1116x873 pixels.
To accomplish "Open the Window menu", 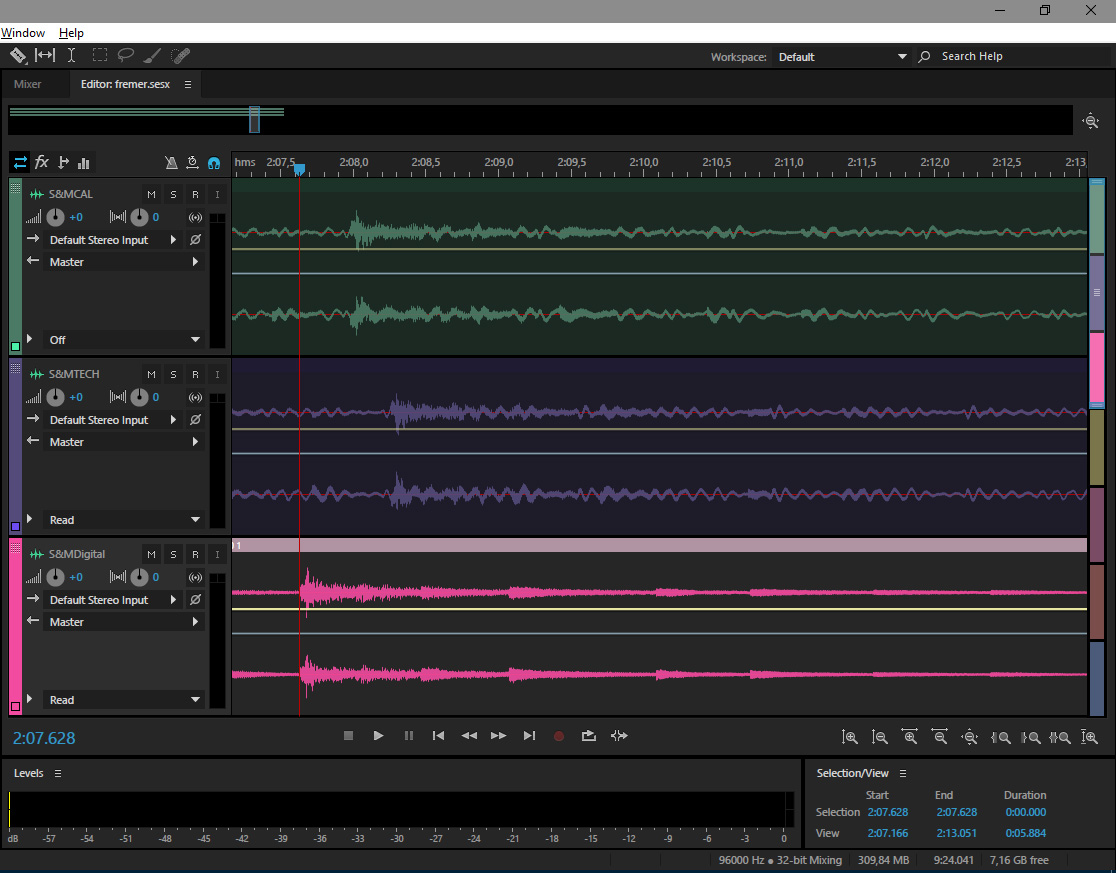I will pyautogui.click(x=23, y=33).
